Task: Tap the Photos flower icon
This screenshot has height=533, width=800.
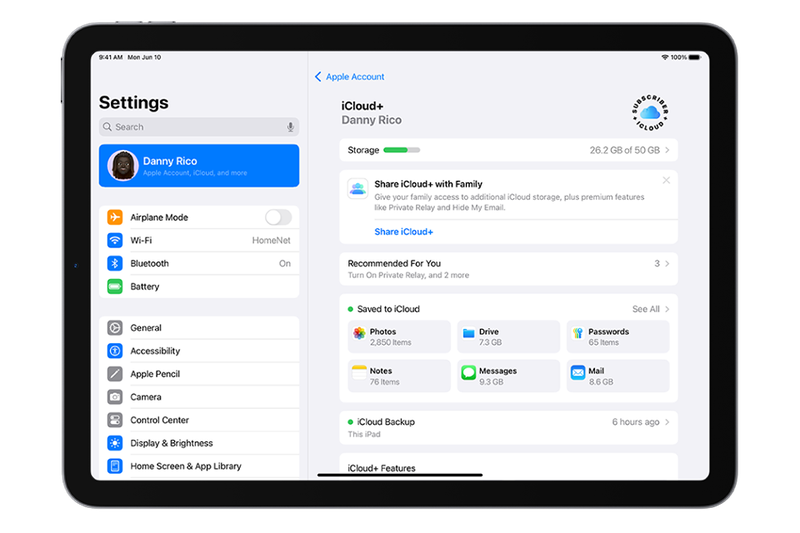Action: click(359, 333)
